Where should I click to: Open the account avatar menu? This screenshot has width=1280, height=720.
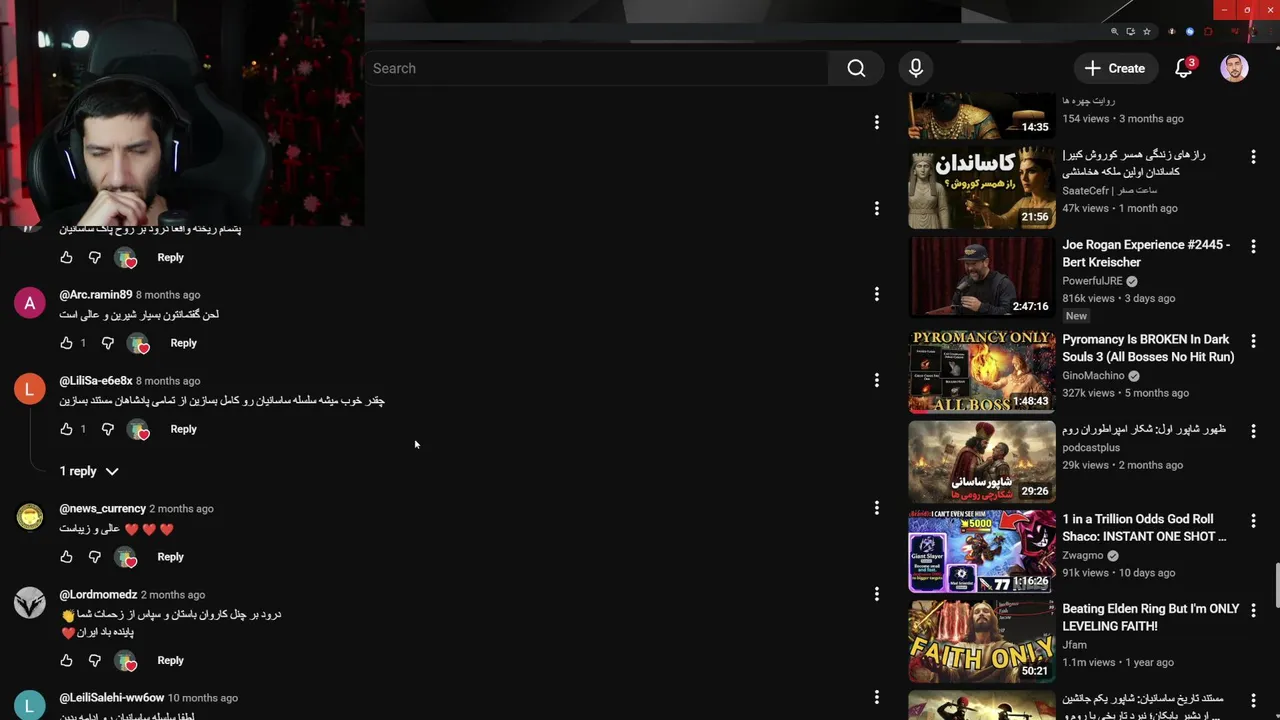(1235, 68)
